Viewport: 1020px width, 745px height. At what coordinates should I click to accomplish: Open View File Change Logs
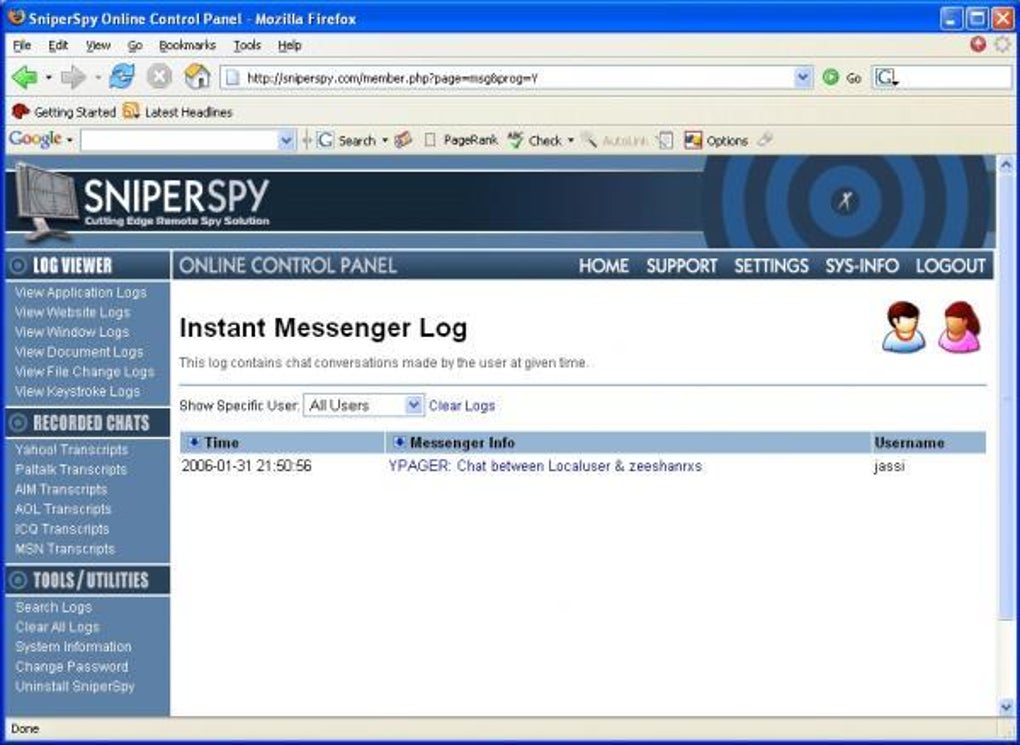point(85,372)
